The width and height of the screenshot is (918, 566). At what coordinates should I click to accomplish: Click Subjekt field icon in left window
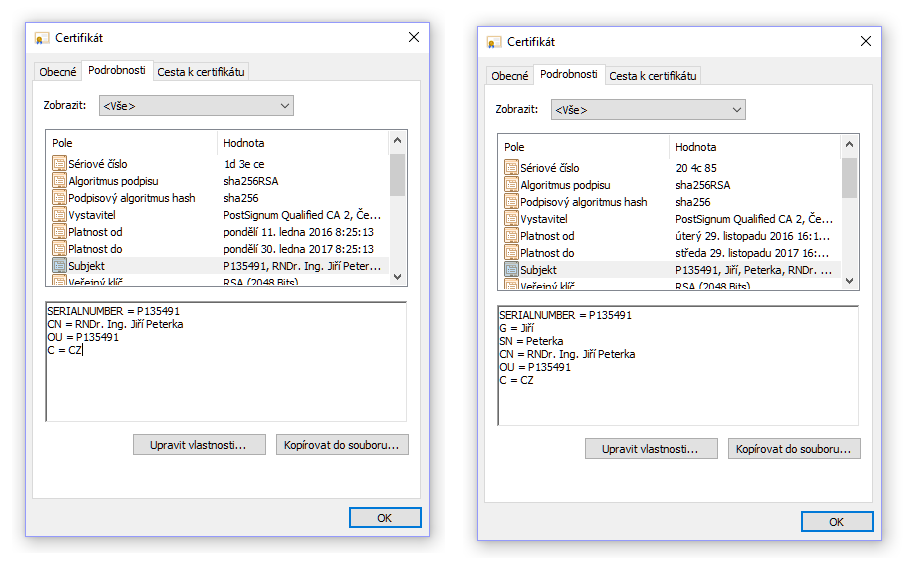coord(59,265)
